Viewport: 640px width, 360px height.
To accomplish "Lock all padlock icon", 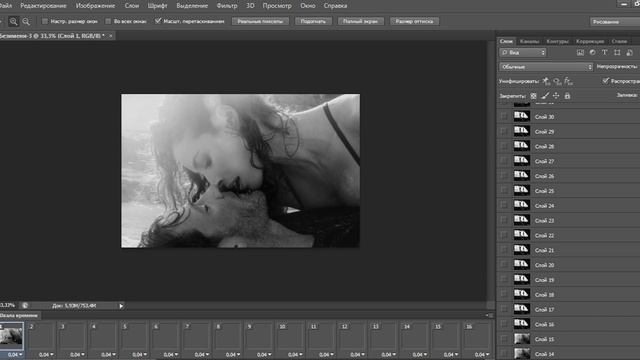I will click(x=567, y=96).
